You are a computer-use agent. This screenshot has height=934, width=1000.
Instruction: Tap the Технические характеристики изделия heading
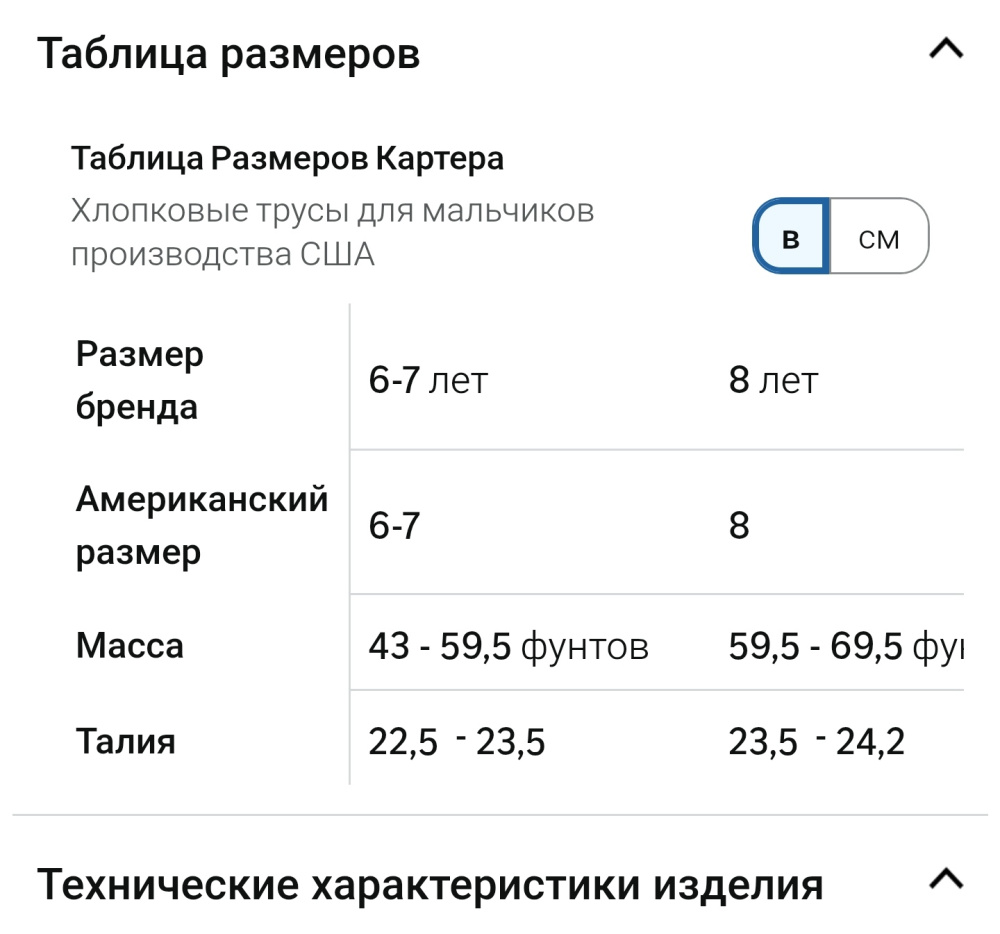click(x=430, y=885)
